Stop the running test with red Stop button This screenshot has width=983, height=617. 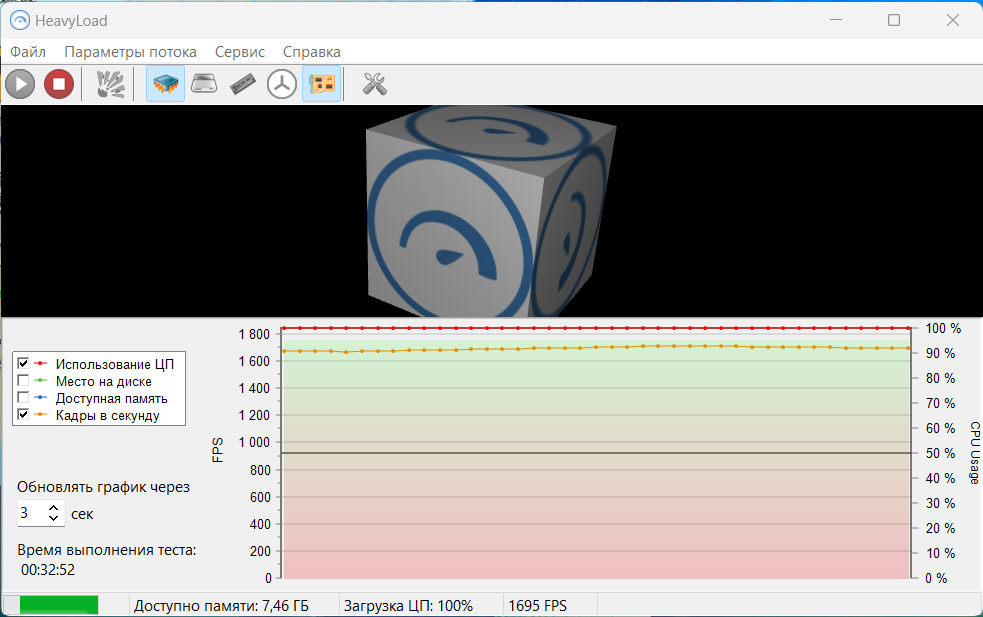59,84
